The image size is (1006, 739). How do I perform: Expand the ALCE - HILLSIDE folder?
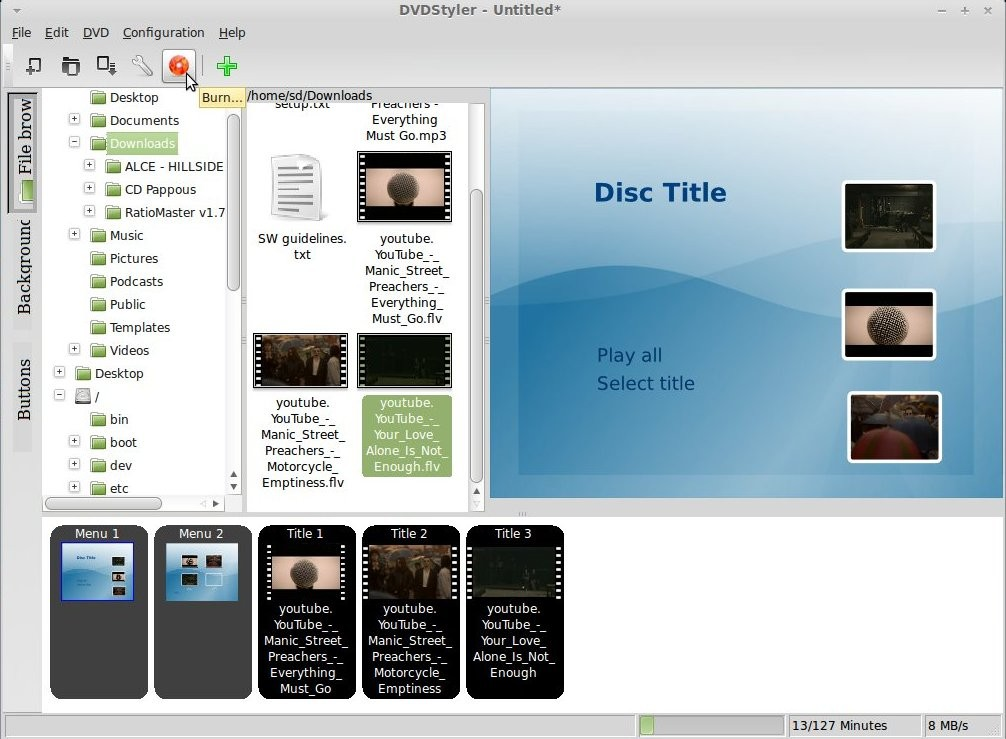pos(89,166)
